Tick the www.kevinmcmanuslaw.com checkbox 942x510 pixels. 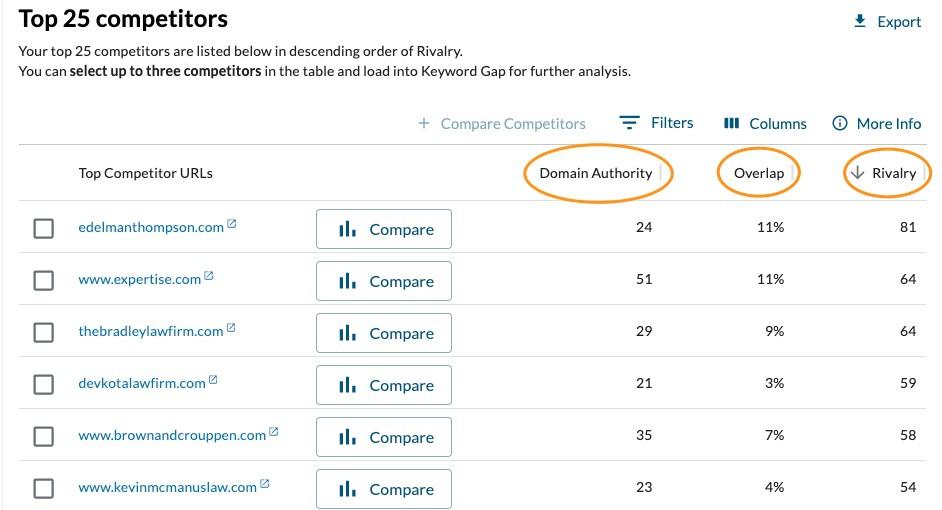point(44,489)
